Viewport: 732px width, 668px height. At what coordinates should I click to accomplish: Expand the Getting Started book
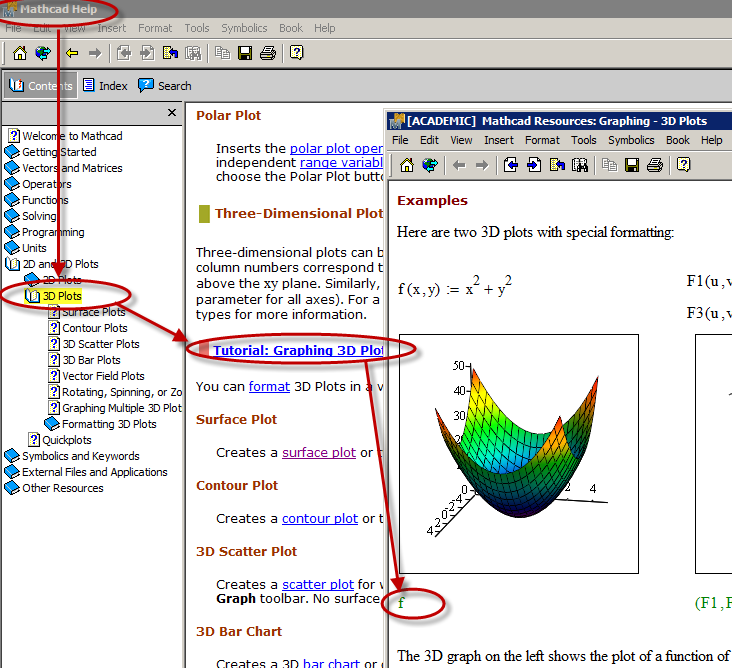coord(12,152)
